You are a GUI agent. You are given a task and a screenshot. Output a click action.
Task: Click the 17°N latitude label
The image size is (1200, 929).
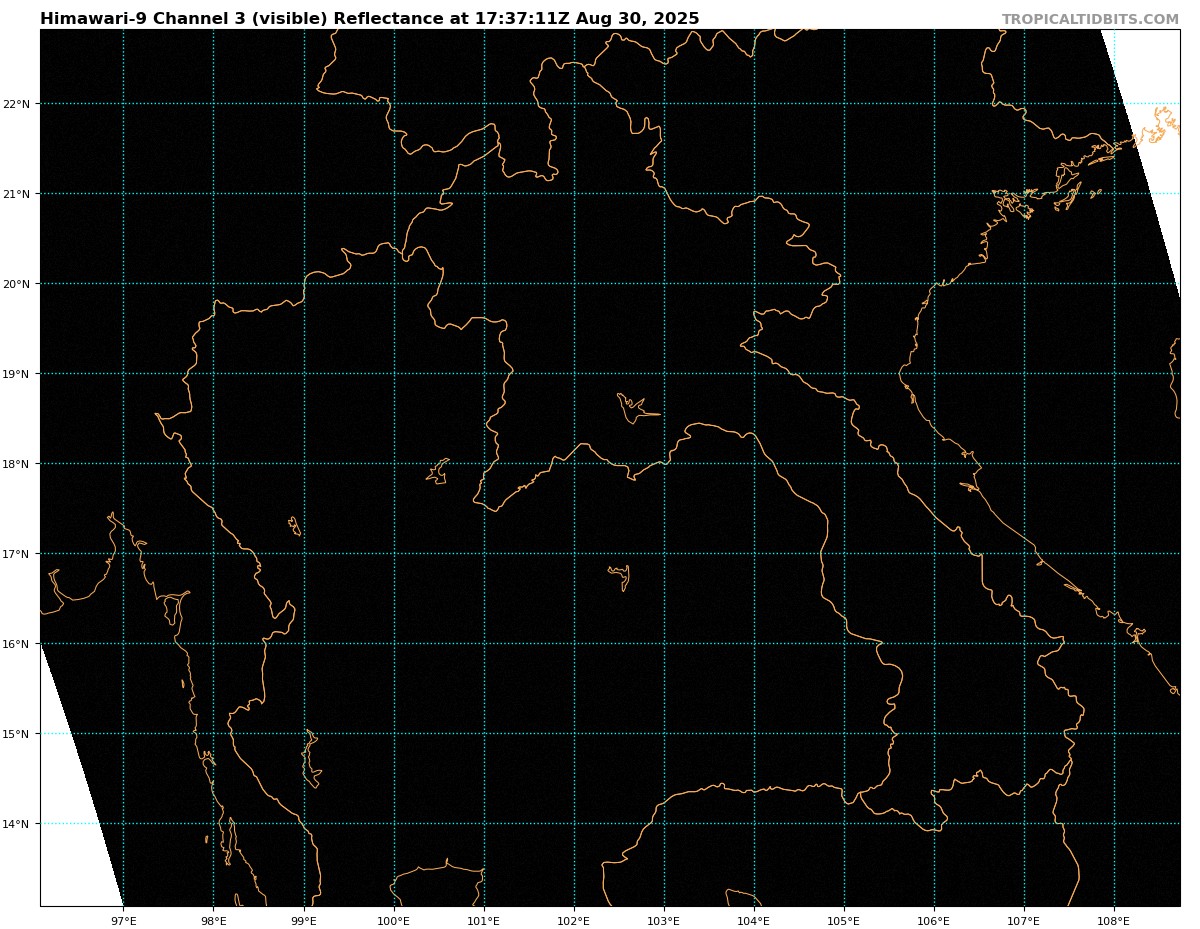[x=17, y=554]
